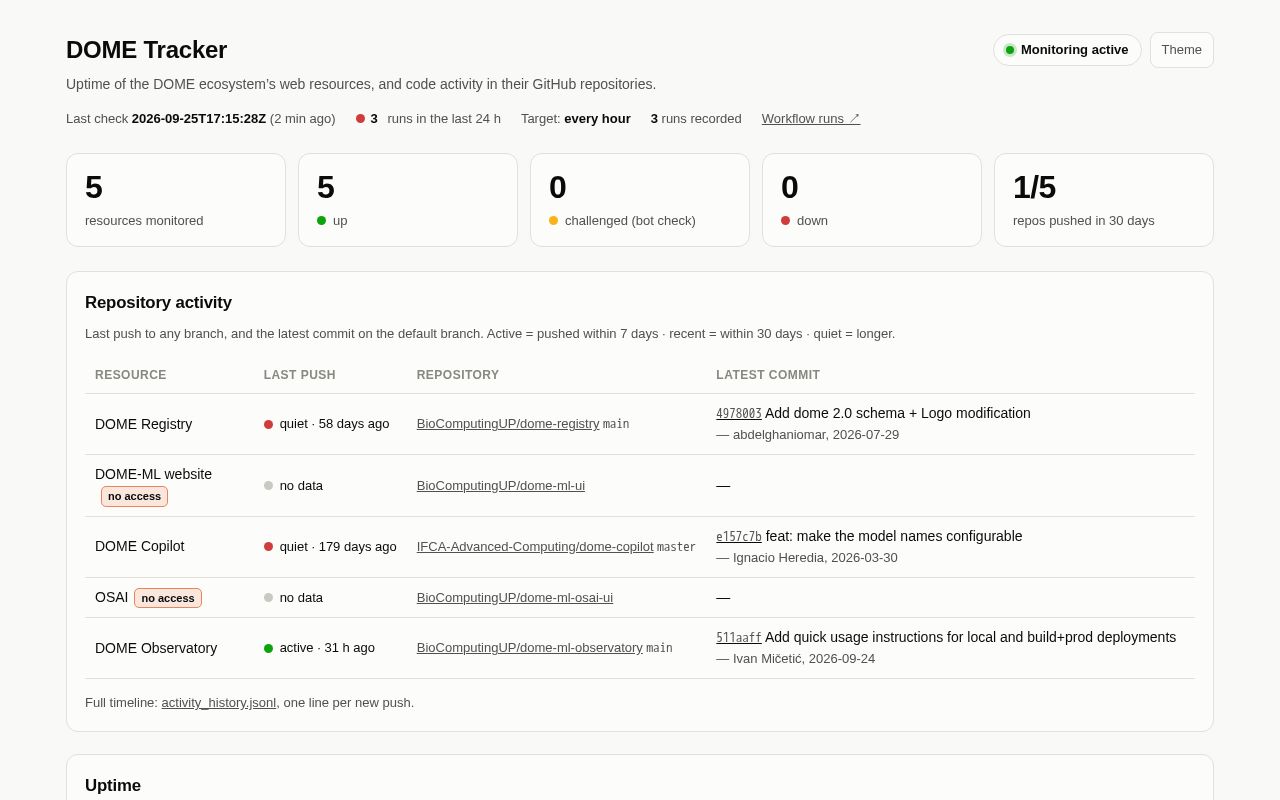Click the repos pushed in 30 days card

tap(1104, 200)
